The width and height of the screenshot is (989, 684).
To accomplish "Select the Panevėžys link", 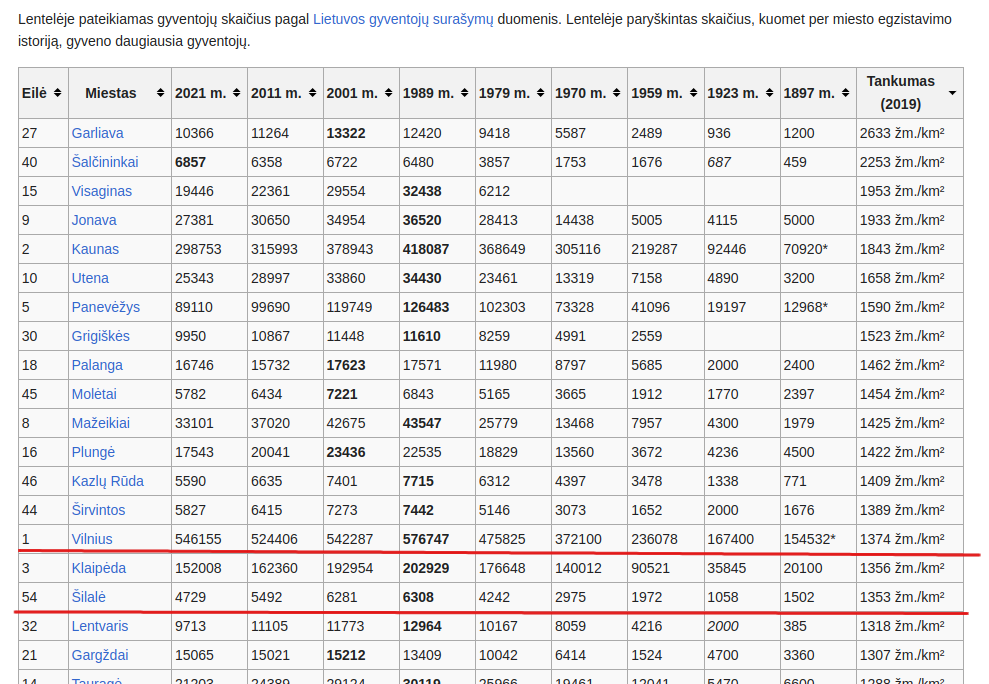I will 105,307.
